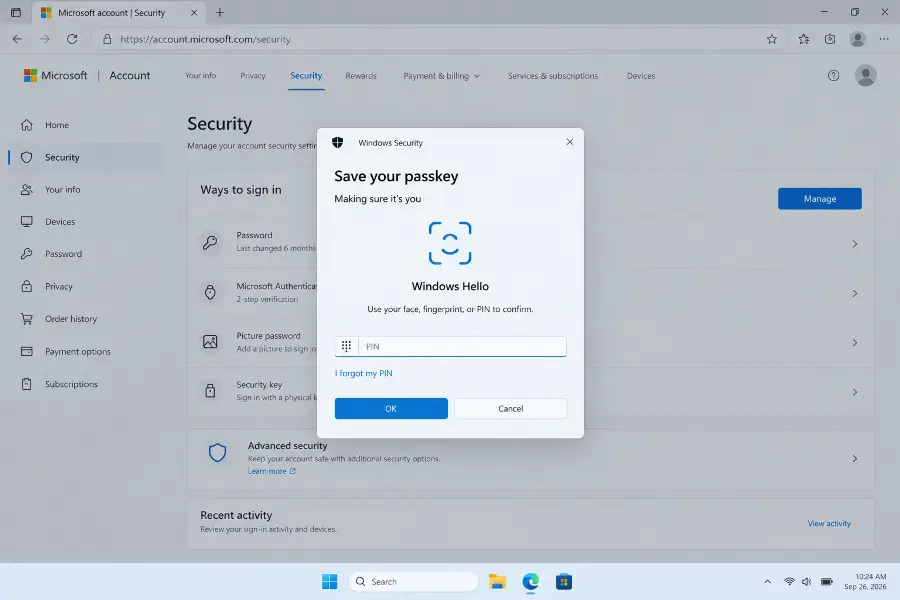Open File Explorer from taskbar
The height and width of the screenshot is (600, 900).
tap(497, 582)
